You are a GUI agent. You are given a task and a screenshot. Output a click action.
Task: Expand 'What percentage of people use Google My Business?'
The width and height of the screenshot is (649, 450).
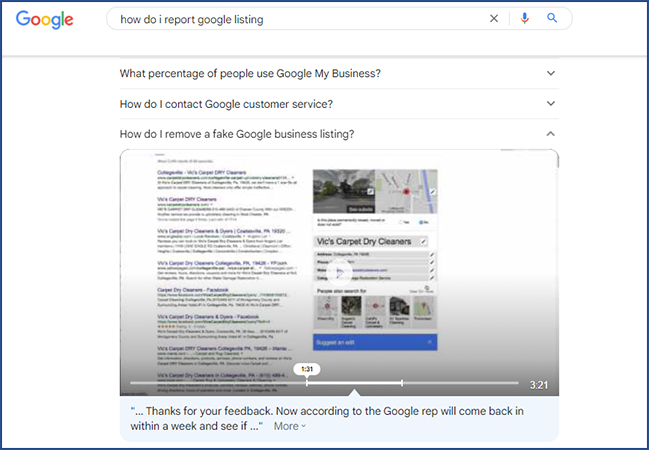pos(339,73)
